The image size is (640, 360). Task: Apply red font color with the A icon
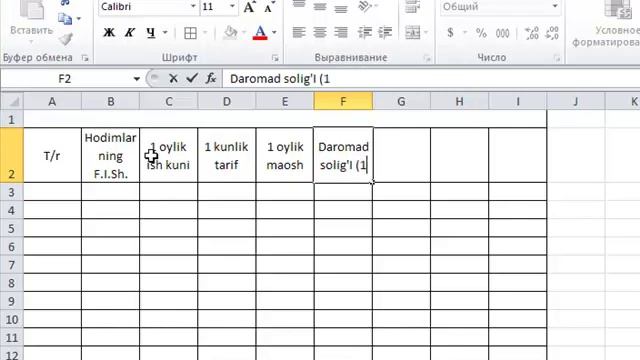coord(260,33)
